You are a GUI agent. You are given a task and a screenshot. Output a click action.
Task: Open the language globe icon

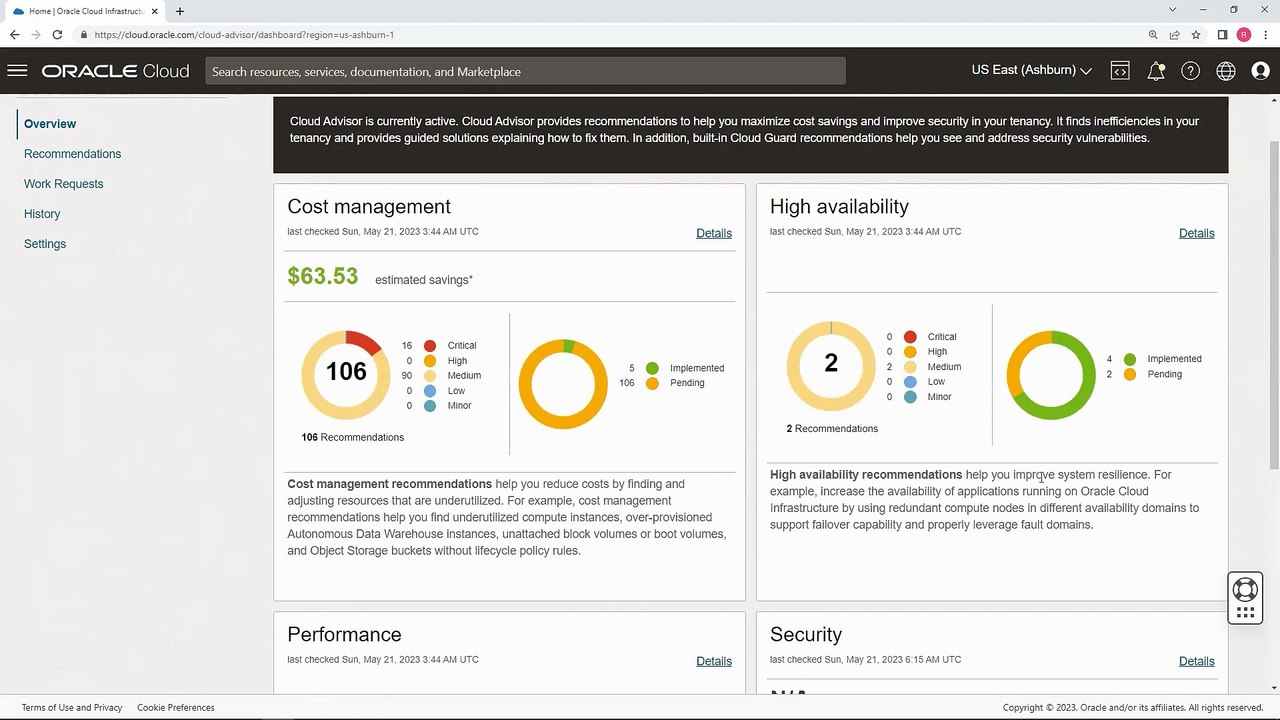1226,71
